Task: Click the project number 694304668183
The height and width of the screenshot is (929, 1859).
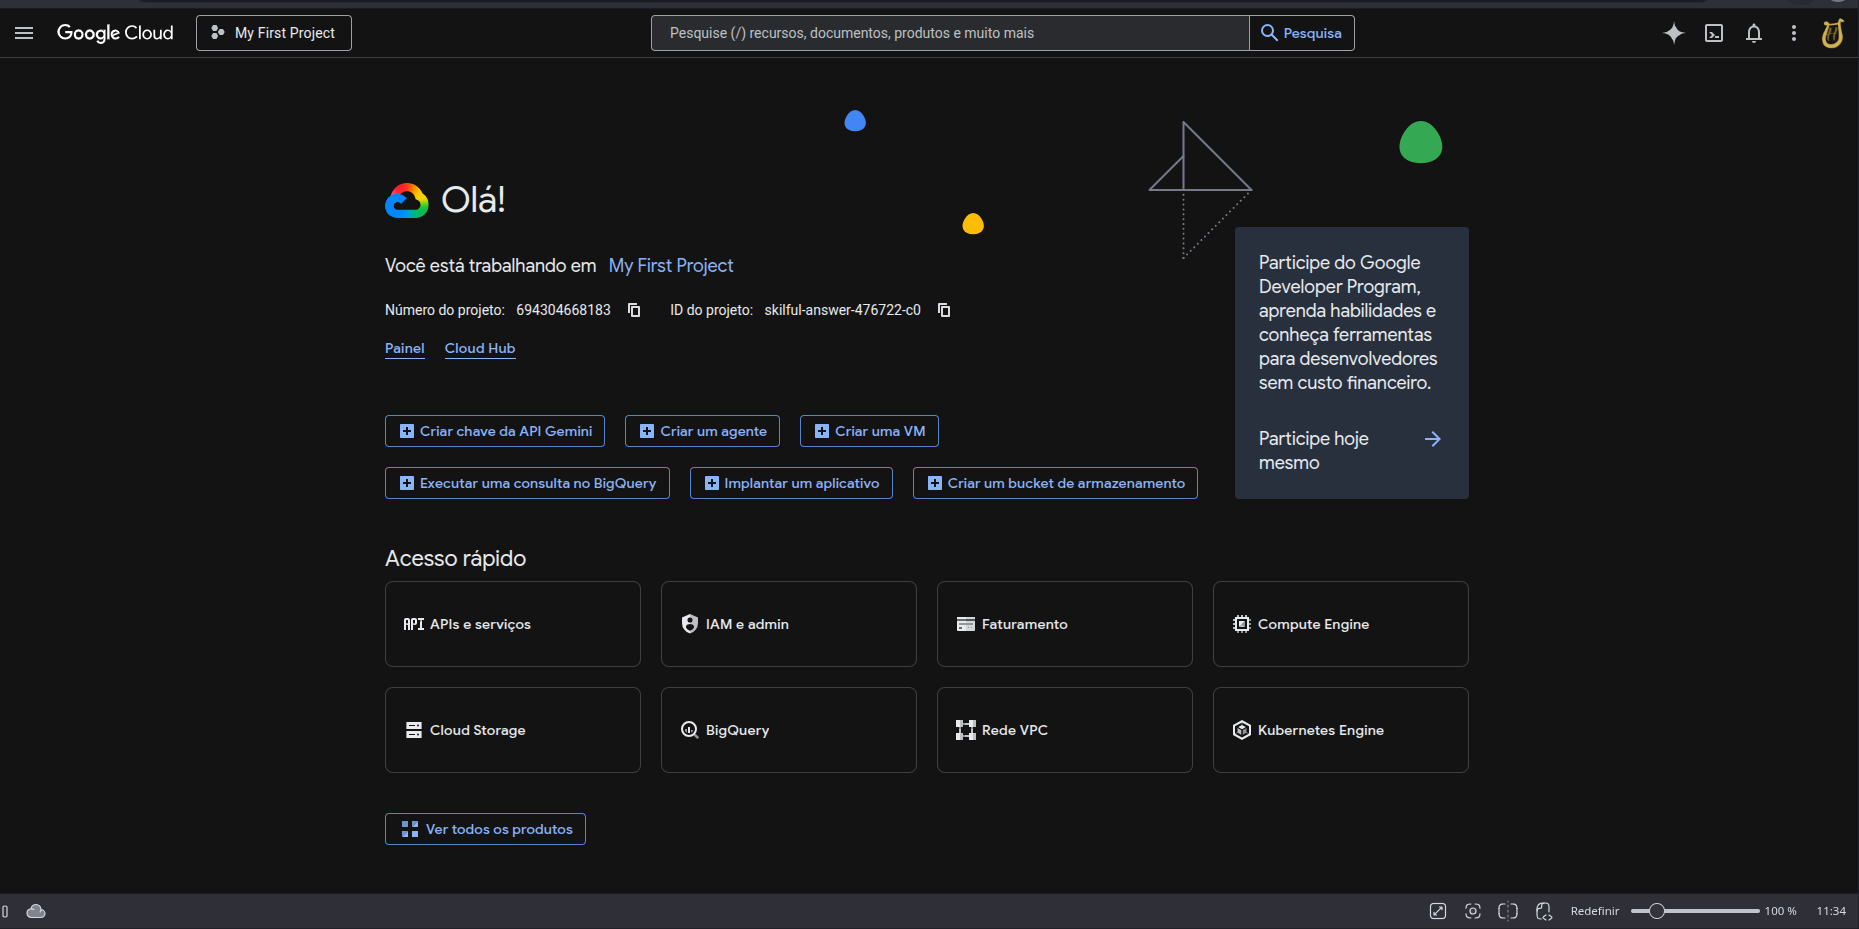Action: tap(563, 310)
